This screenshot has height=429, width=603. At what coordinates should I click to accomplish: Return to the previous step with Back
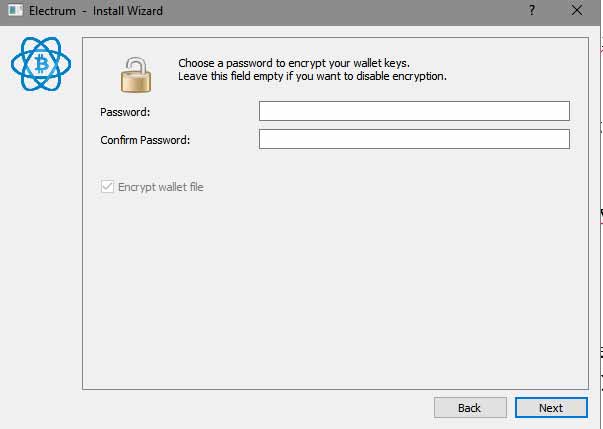click(x=470, y=407)
